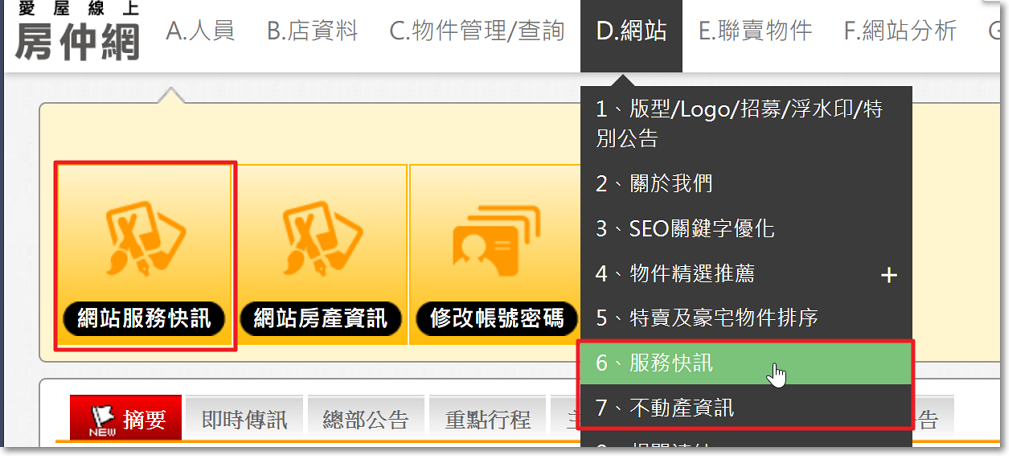
Task: Click the 網站服務快訊 shortcut icon
Action: [x=145, y=256]
